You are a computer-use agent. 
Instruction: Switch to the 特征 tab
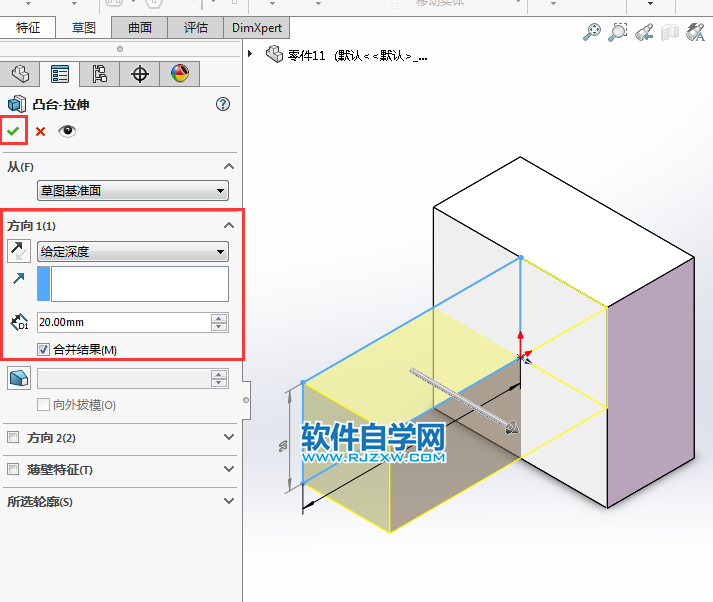tap(28, 28)
